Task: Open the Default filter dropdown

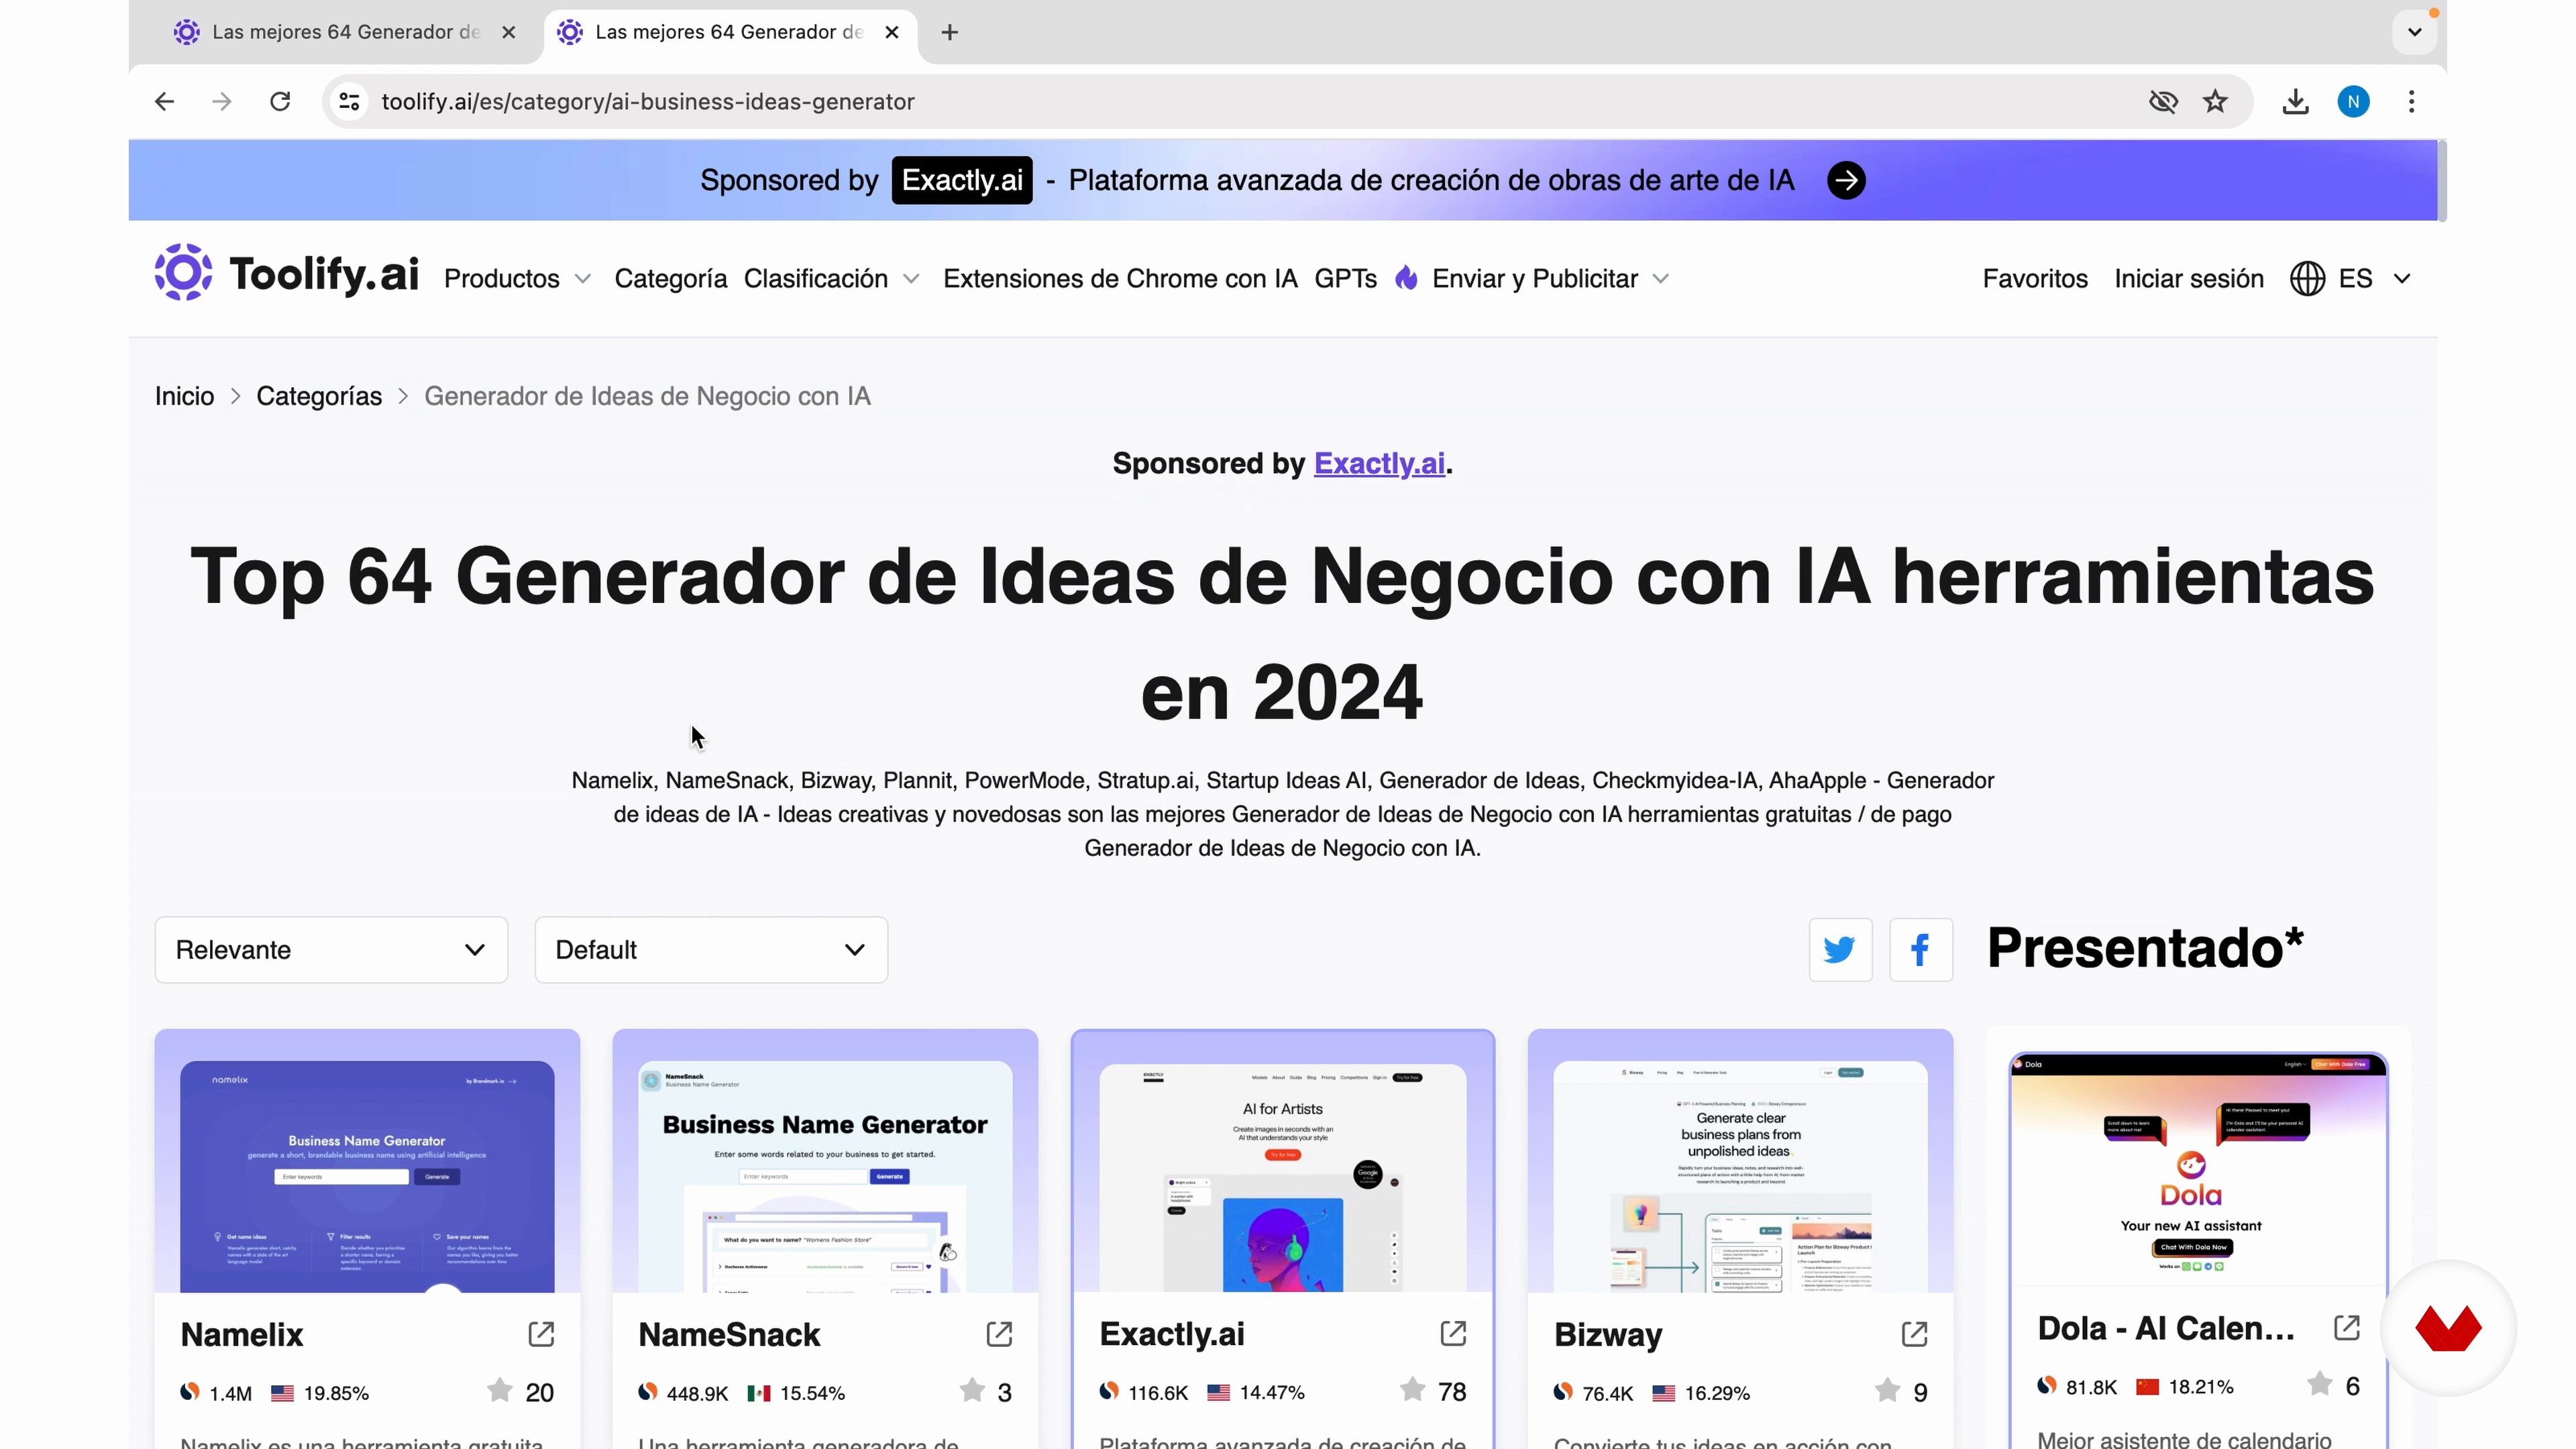Action: click(711, 949)
